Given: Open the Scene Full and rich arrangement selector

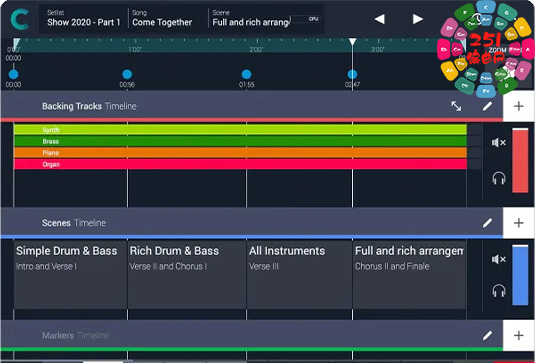Looking at the screenshot, I should click(251, 18).
